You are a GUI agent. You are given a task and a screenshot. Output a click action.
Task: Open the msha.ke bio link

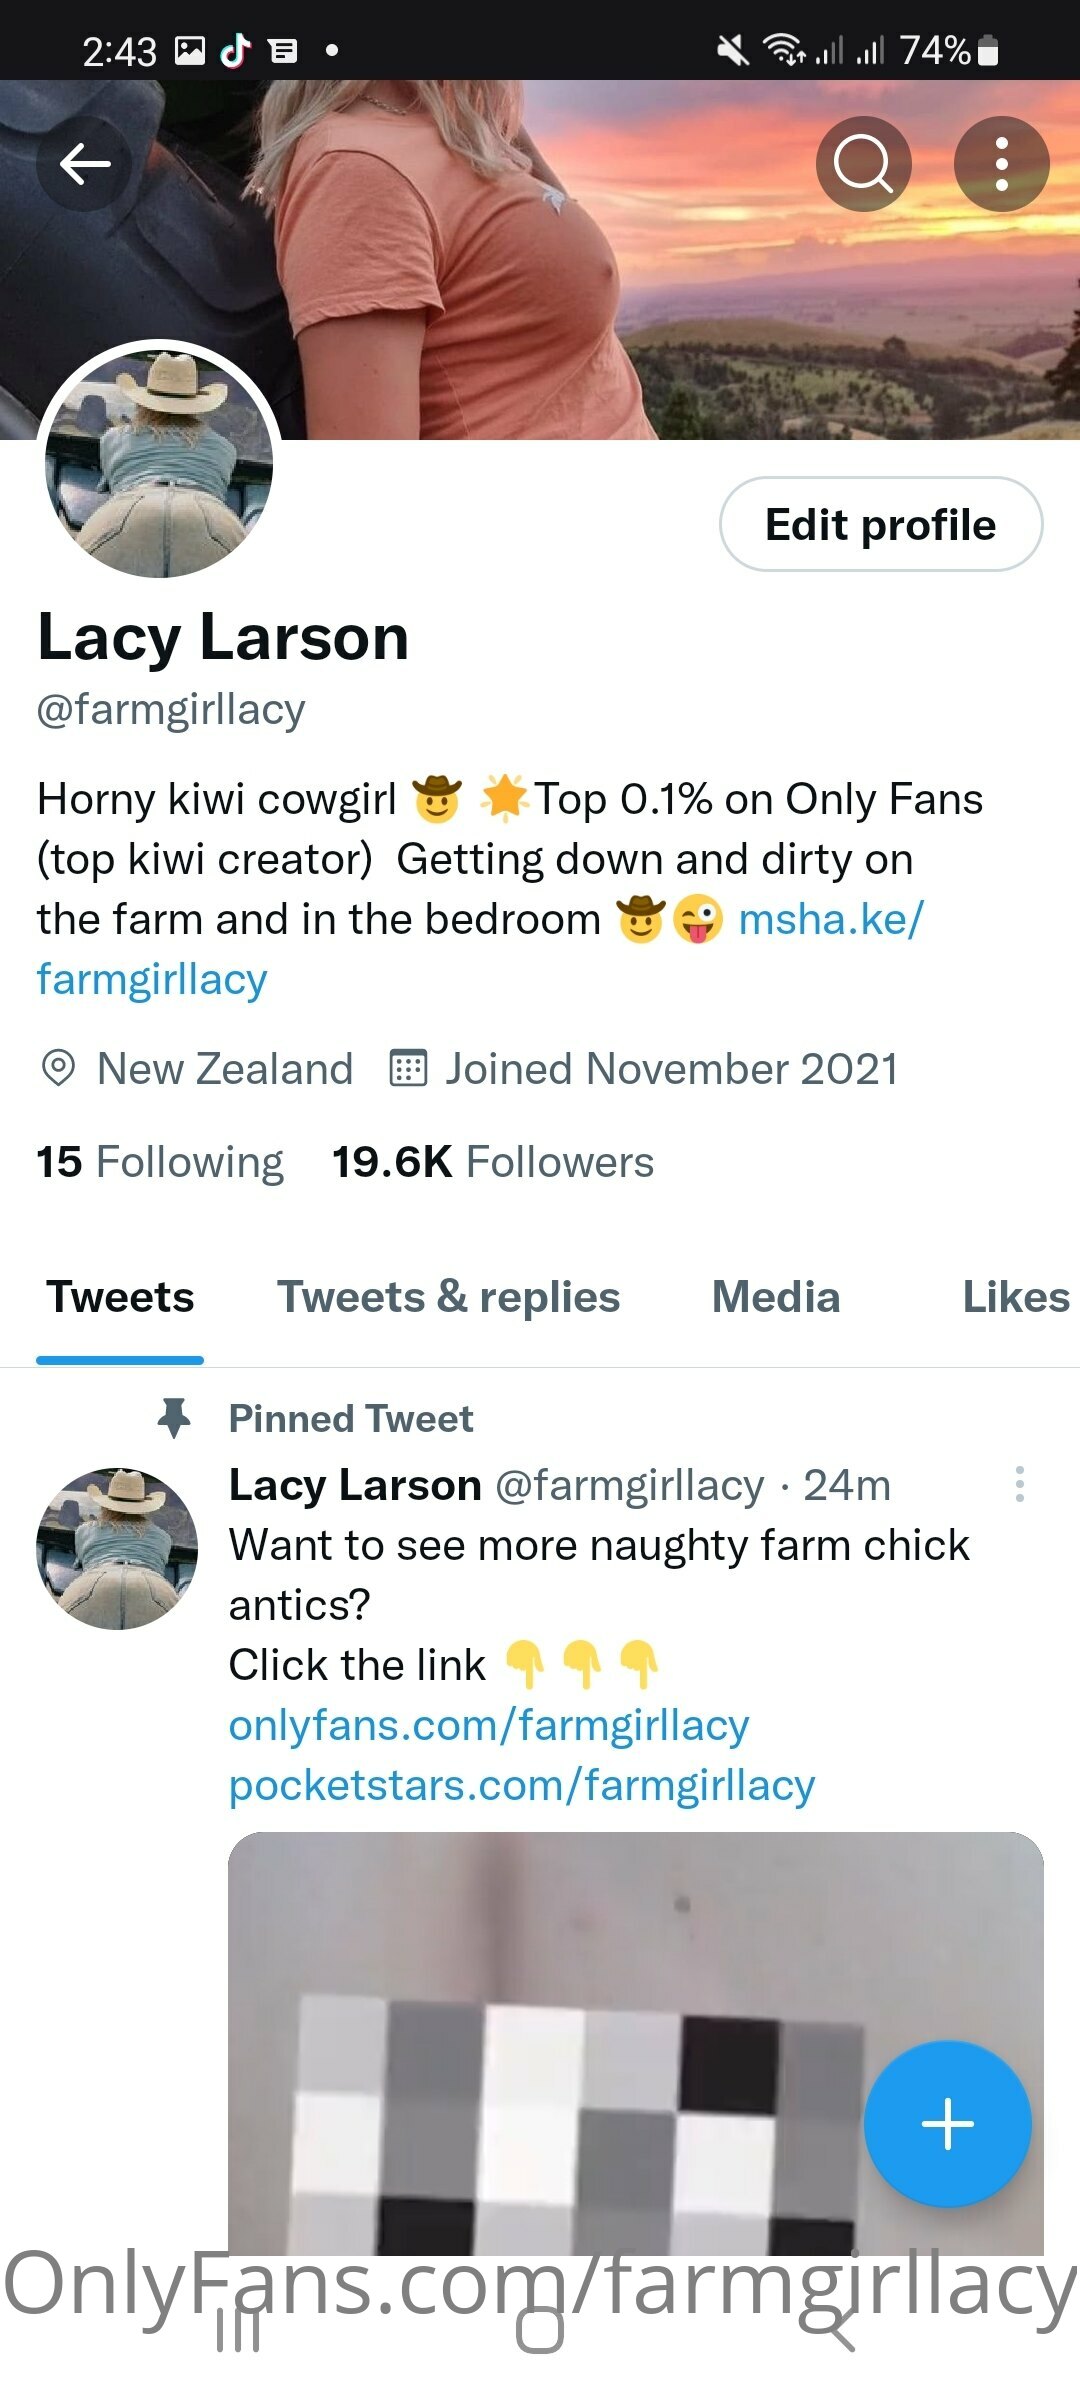tap(830, 920)
